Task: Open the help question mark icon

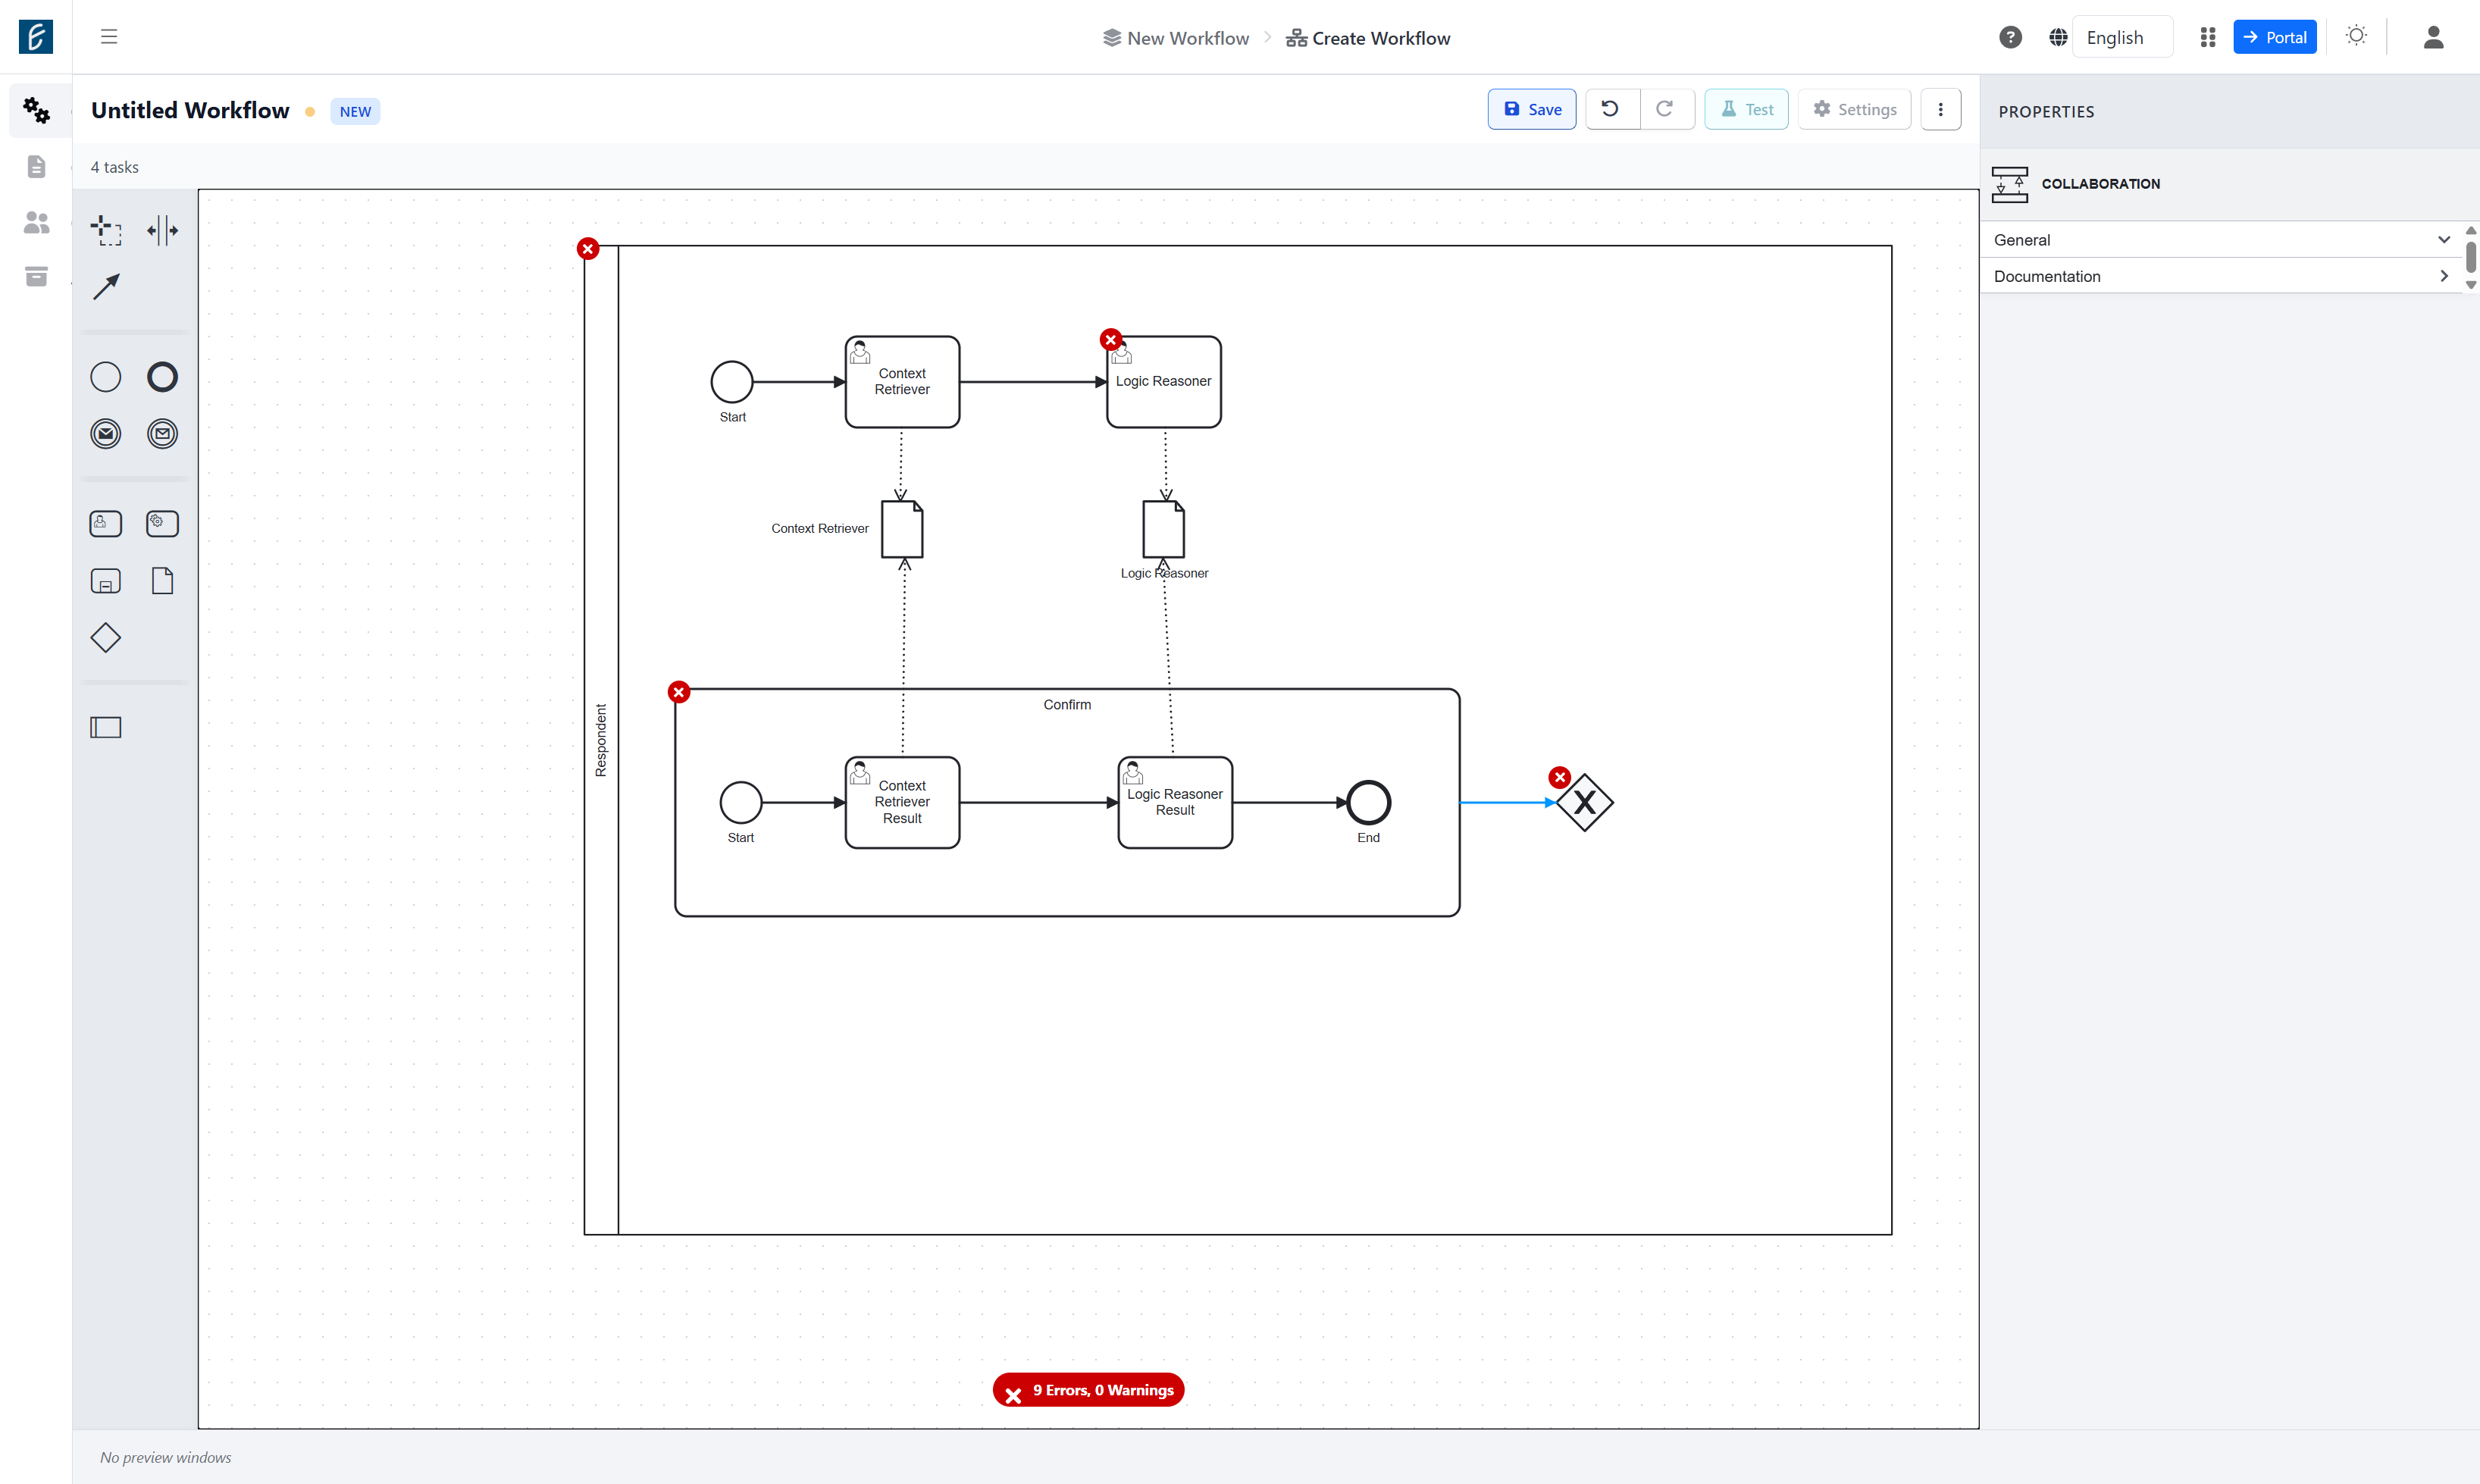Action: [2010, 37]
